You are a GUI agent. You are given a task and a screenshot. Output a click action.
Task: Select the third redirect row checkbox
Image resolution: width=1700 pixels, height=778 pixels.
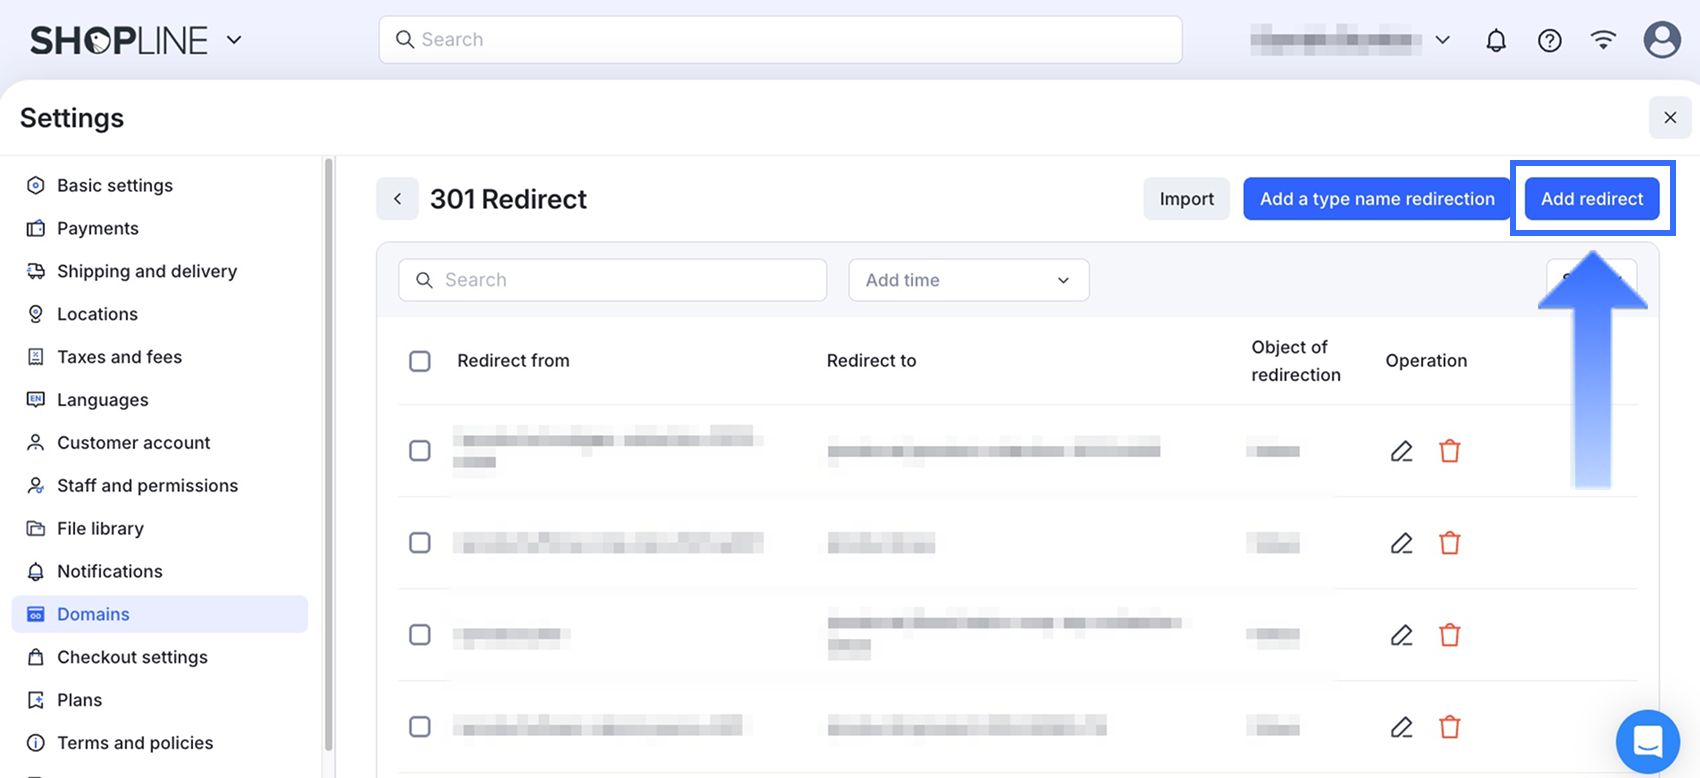click(420, 635)
